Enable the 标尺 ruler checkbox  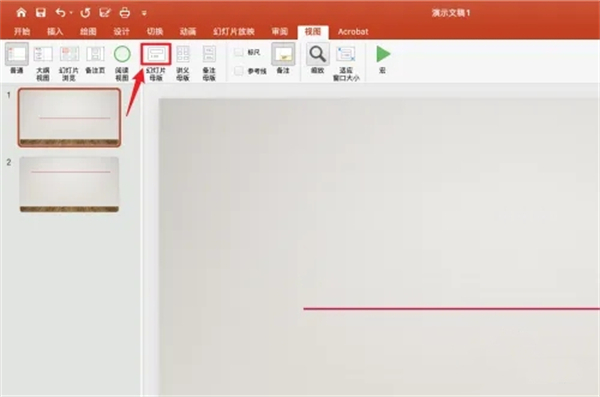(x=238, y=52)
